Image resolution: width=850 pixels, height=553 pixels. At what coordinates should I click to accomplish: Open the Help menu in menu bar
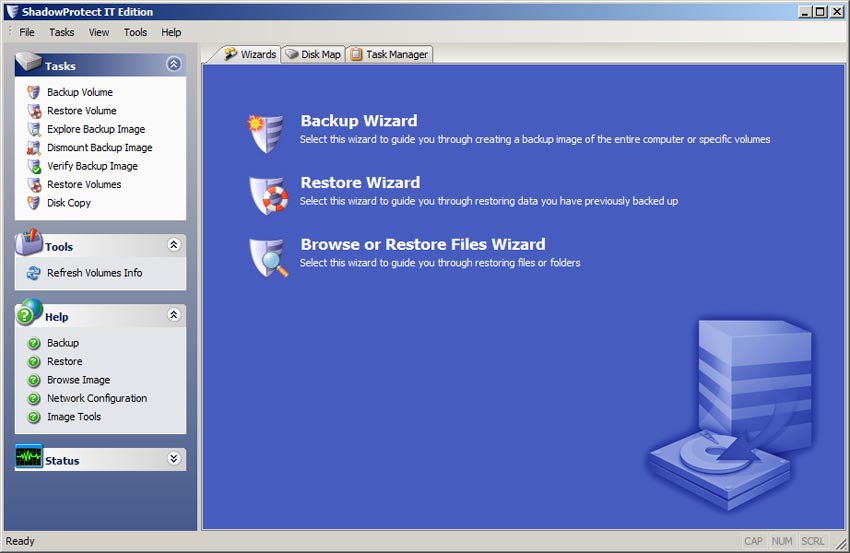tap(171, 32)
